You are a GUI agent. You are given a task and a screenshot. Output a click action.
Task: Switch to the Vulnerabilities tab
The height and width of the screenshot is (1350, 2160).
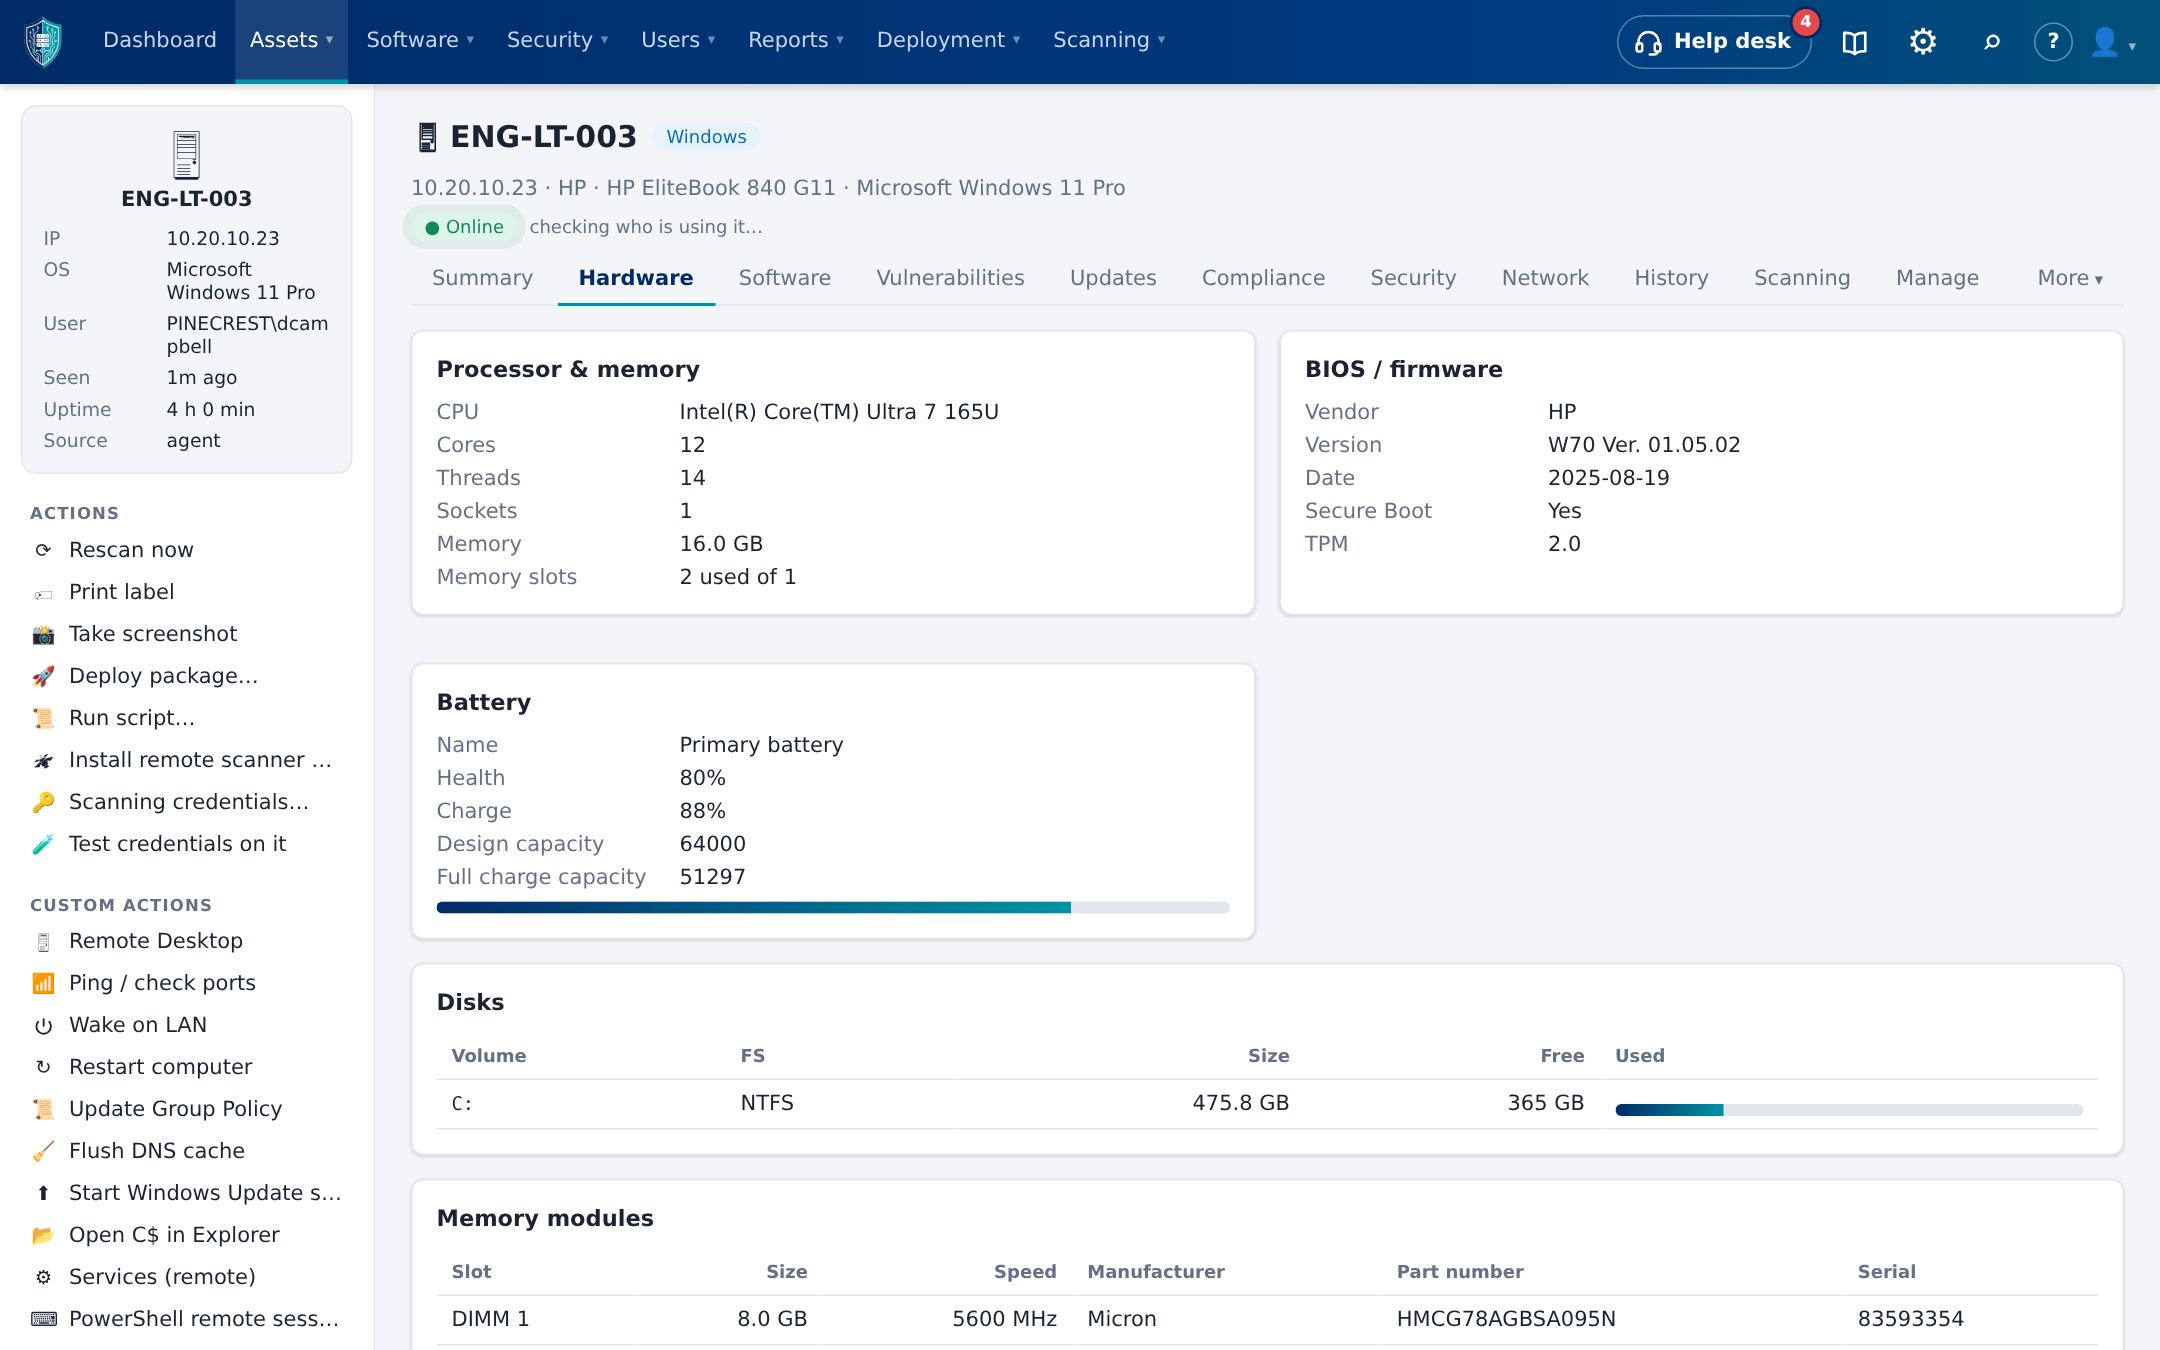pos(950,278)
